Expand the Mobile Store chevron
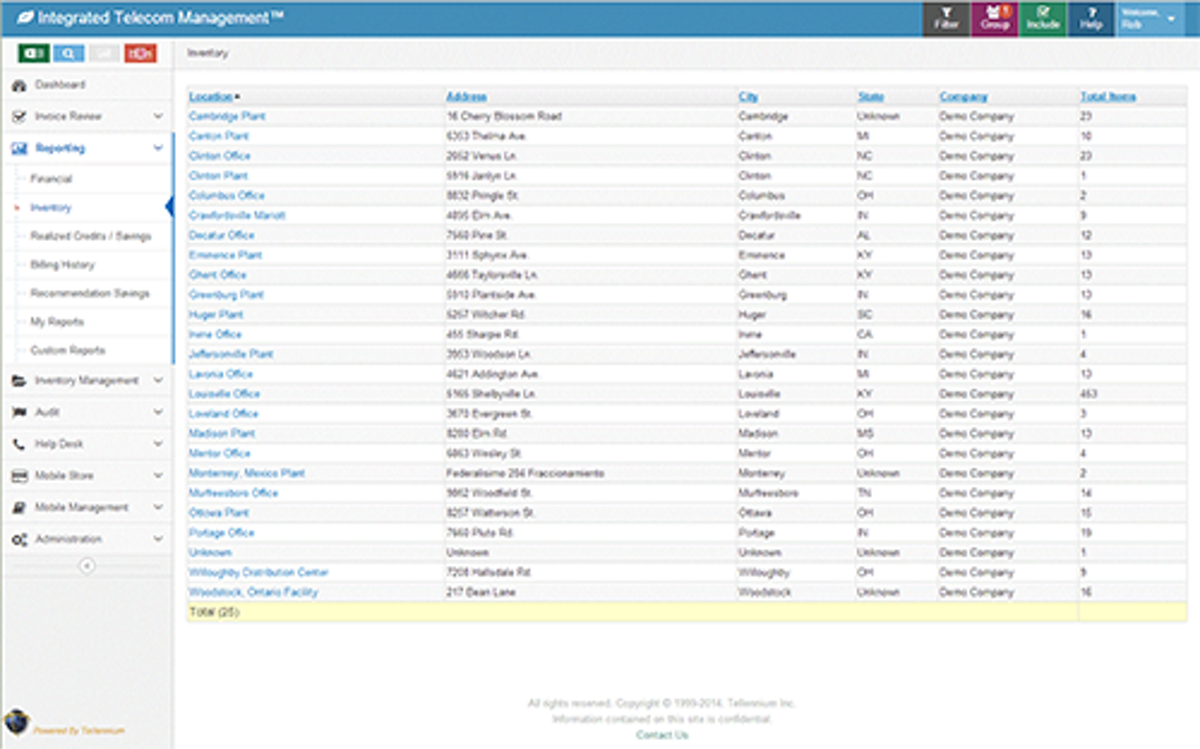Image resolution: width=1200 pixels, height=749 pixels. pos(158,476)
